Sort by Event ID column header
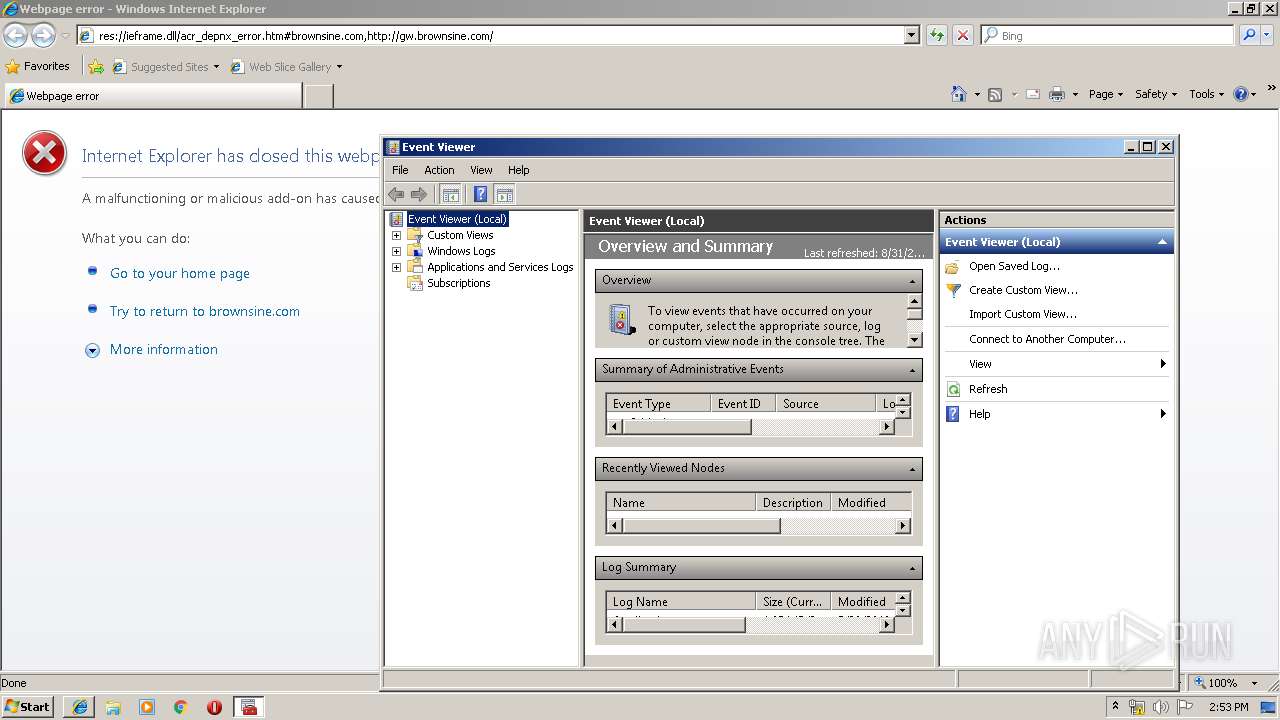 pyautogui.click(x=743, y=404)
